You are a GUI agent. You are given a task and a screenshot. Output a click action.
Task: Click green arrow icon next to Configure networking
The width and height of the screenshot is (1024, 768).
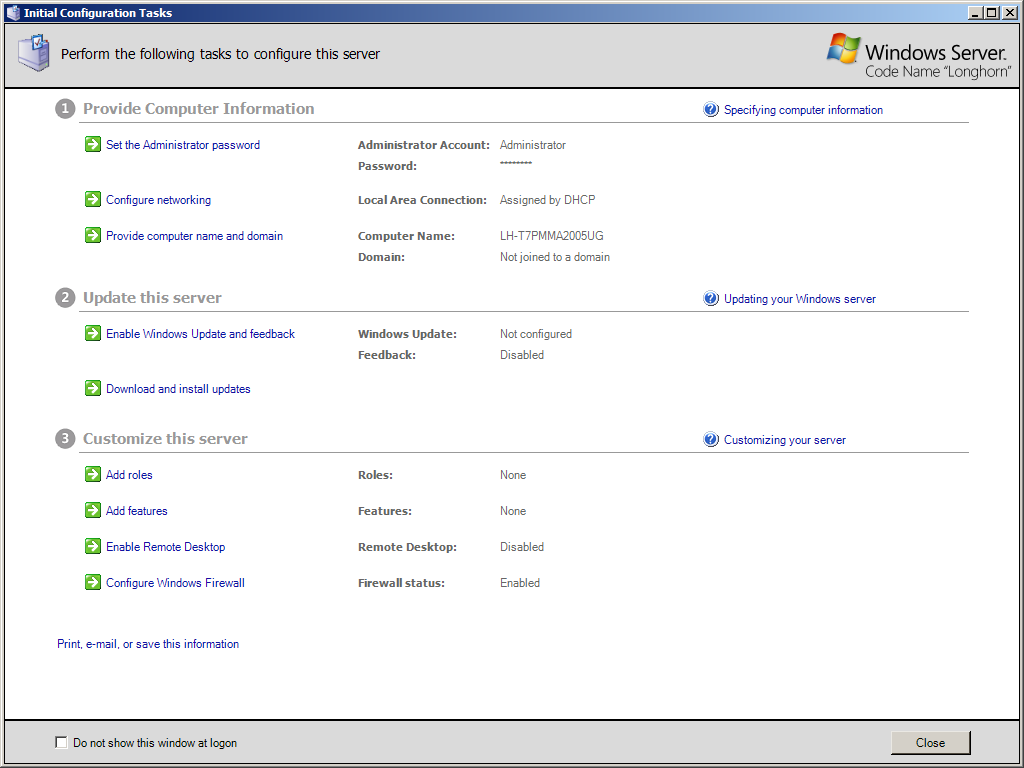pos(93,200)
